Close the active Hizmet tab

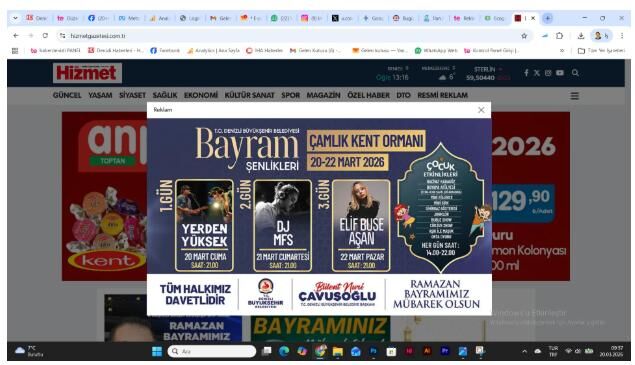coord(533,18)
